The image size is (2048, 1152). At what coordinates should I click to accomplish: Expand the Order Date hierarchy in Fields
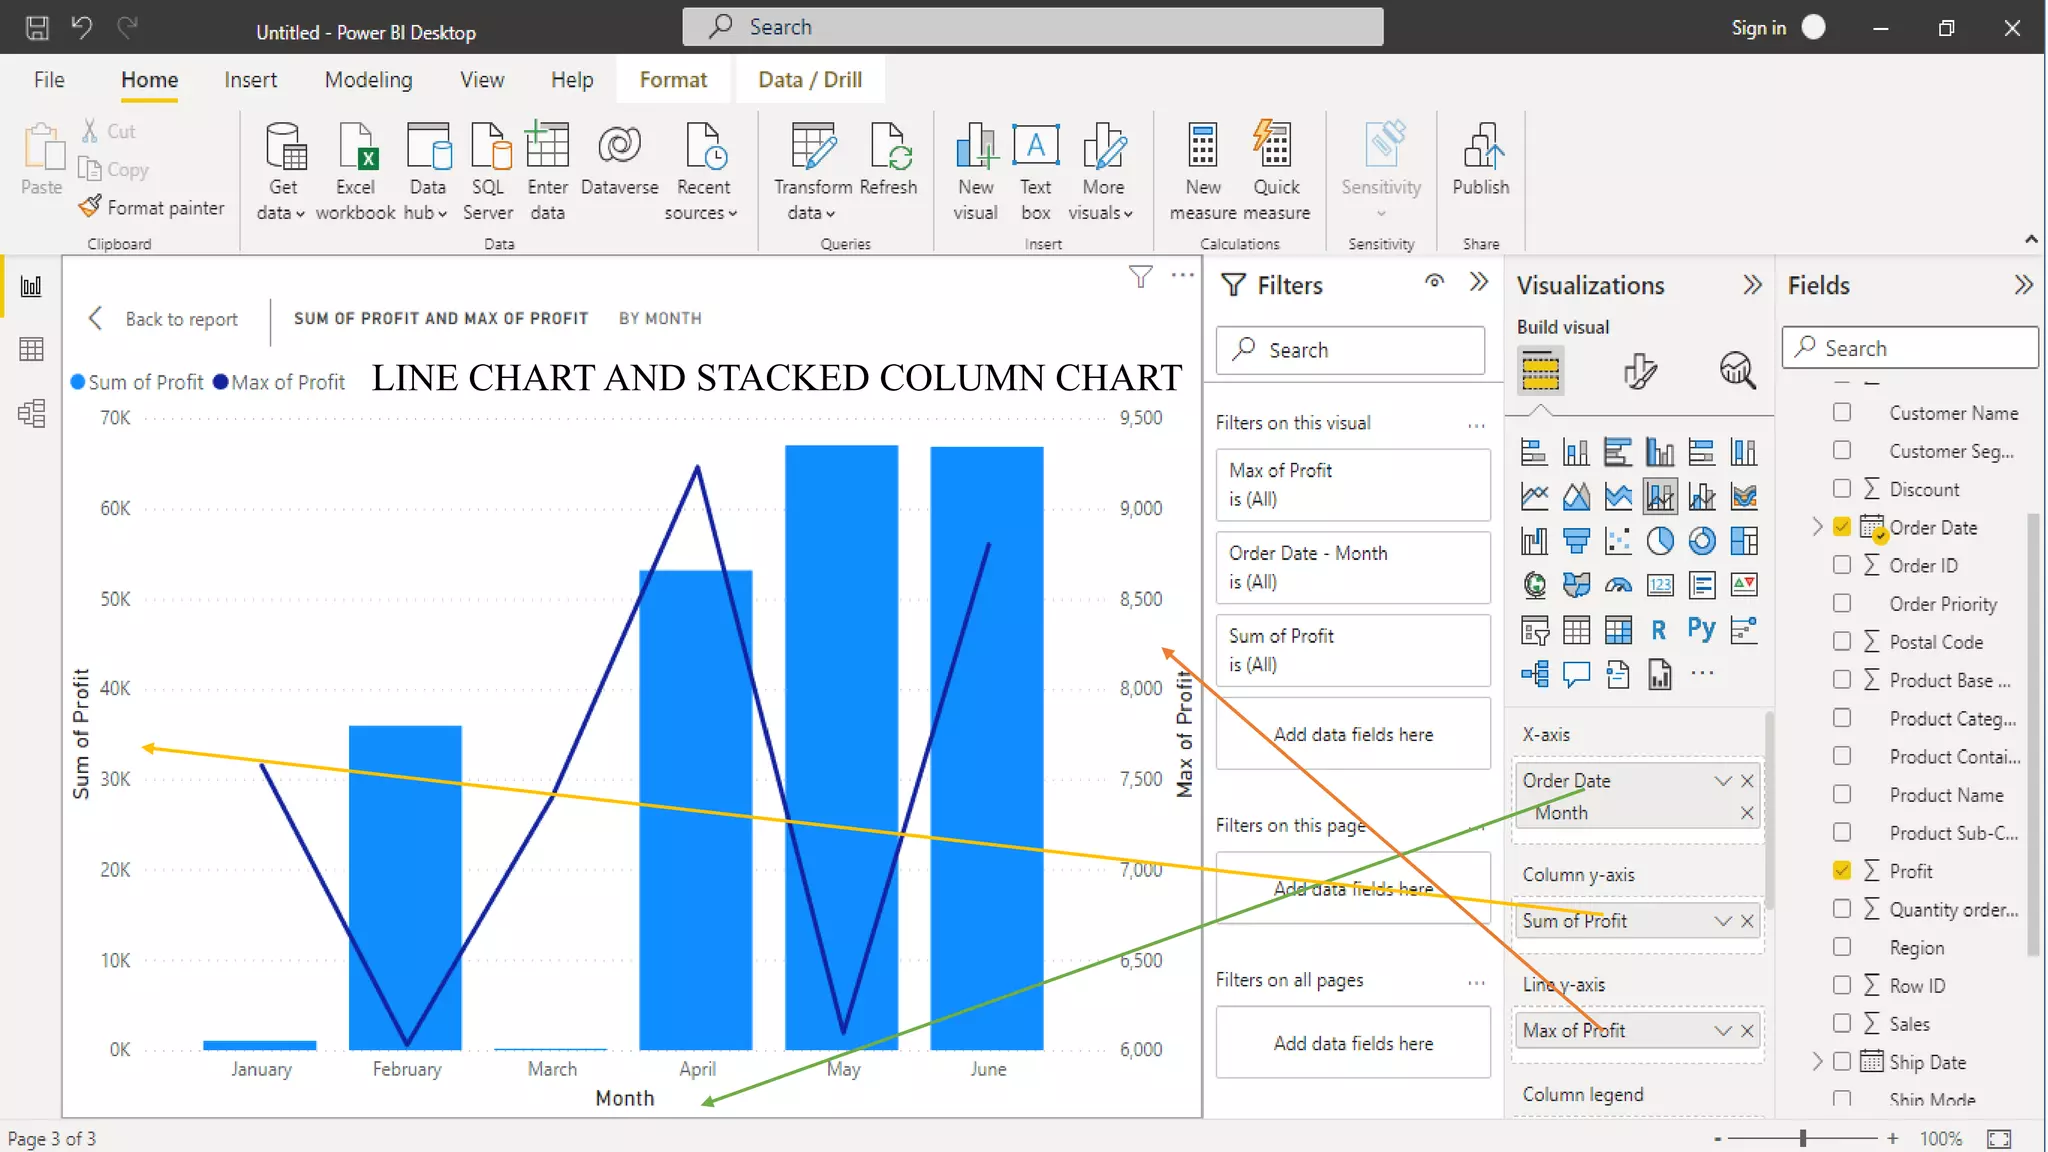pyautogui.click(x=1817, y=527)
